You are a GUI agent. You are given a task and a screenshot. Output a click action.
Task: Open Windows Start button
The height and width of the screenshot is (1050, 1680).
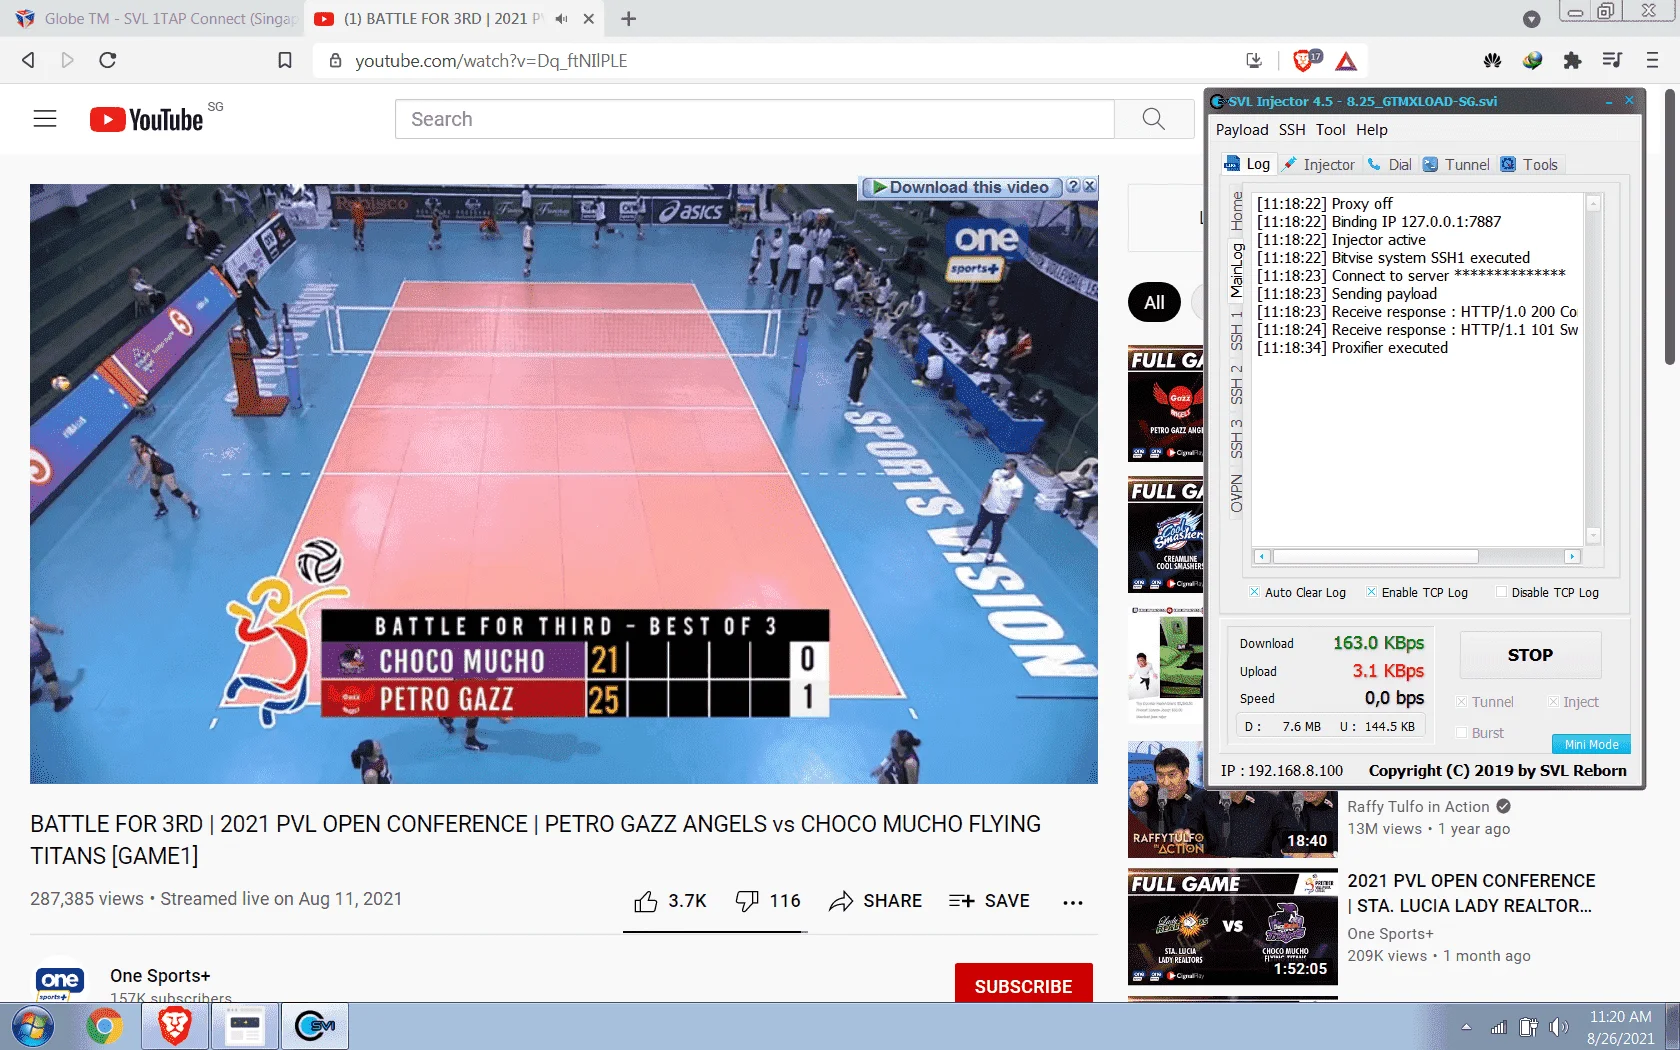coord(32,1026)
